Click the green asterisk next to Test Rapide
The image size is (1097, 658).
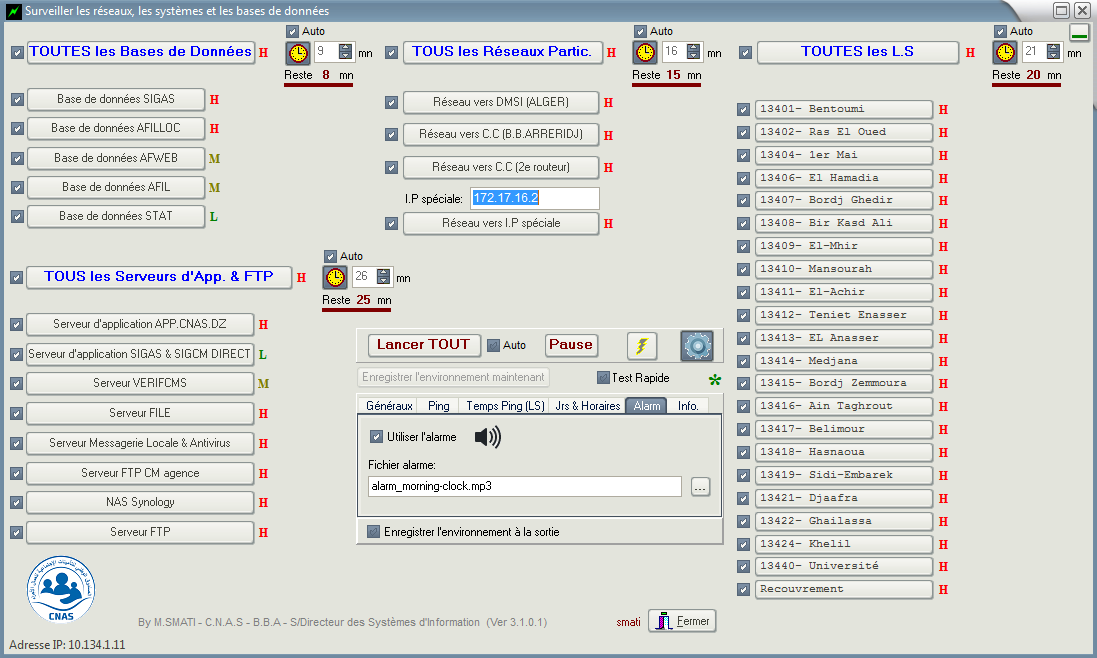[714, 380]
